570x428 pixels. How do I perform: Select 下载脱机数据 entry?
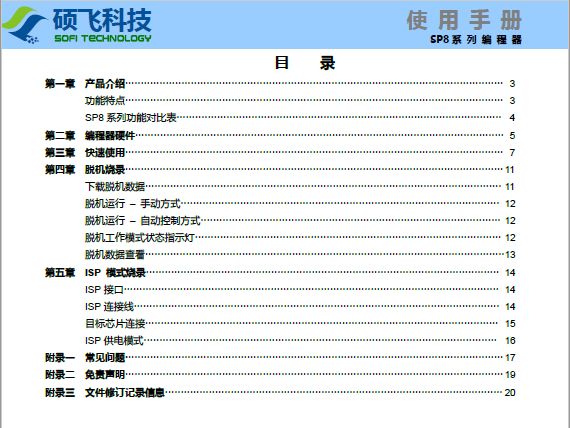tap(300, 187)
